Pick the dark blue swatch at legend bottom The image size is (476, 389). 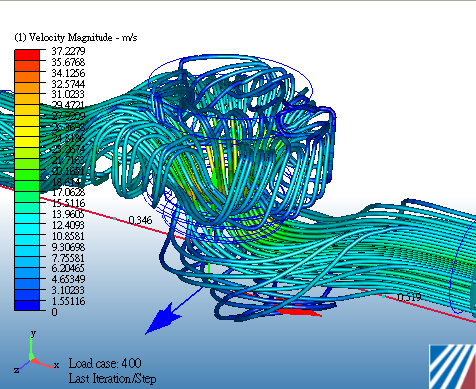[27, 305]
